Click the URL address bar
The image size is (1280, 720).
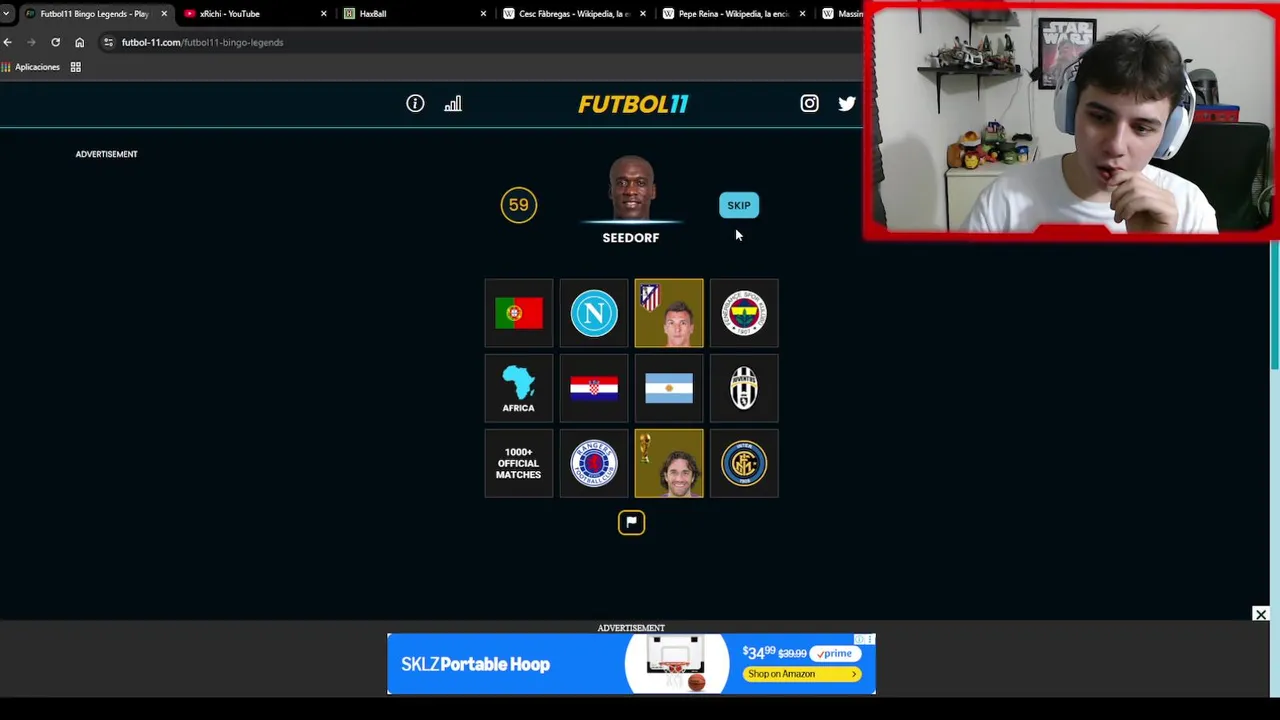coord(480,42)
